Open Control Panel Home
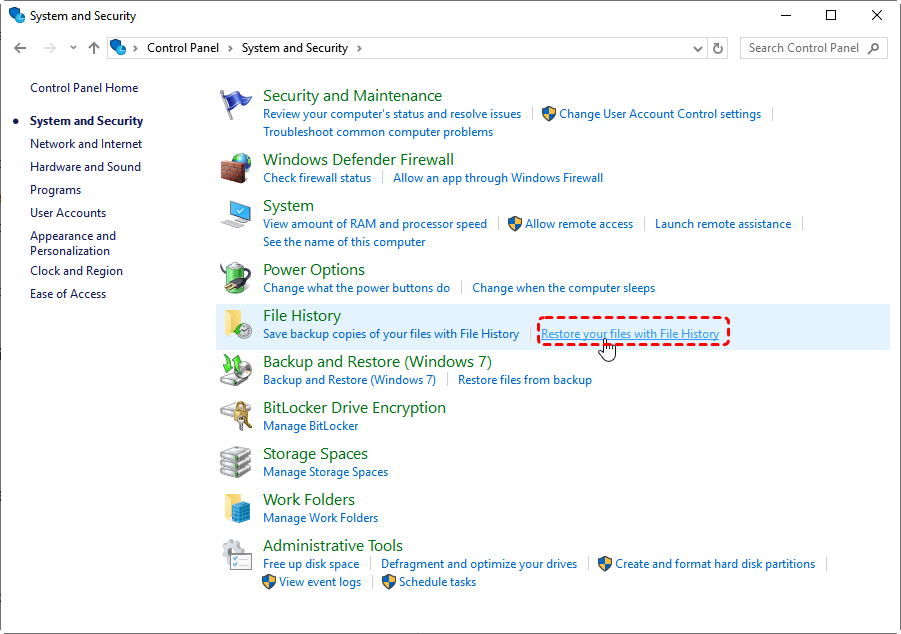The height and width of the screenshot is (634, 901). pos(84,88)
